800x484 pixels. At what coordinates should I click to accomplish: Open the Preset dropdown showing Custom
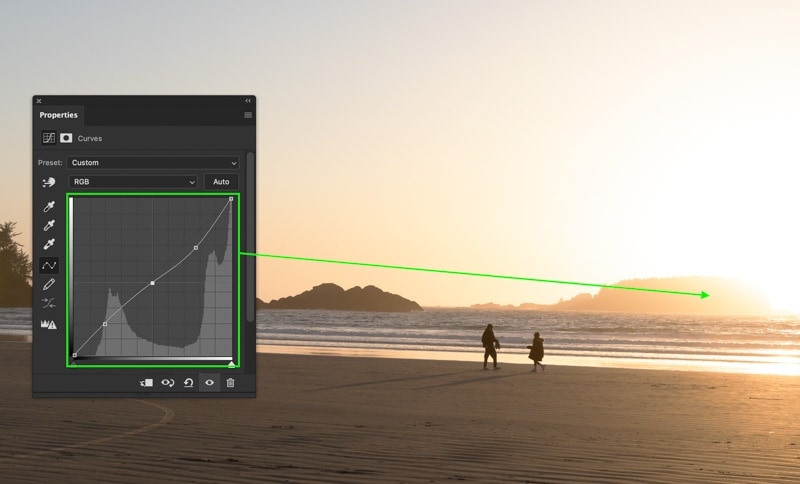[153, 162]
